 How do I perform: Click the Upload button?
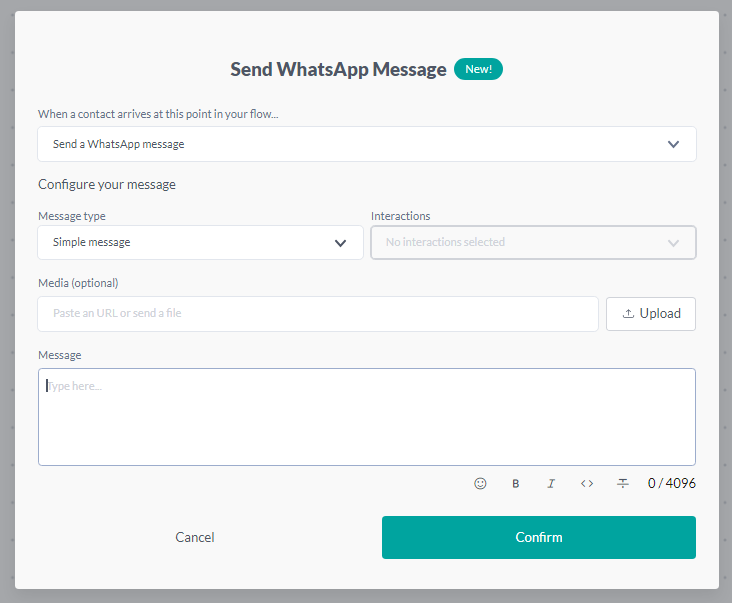(651, 314)
